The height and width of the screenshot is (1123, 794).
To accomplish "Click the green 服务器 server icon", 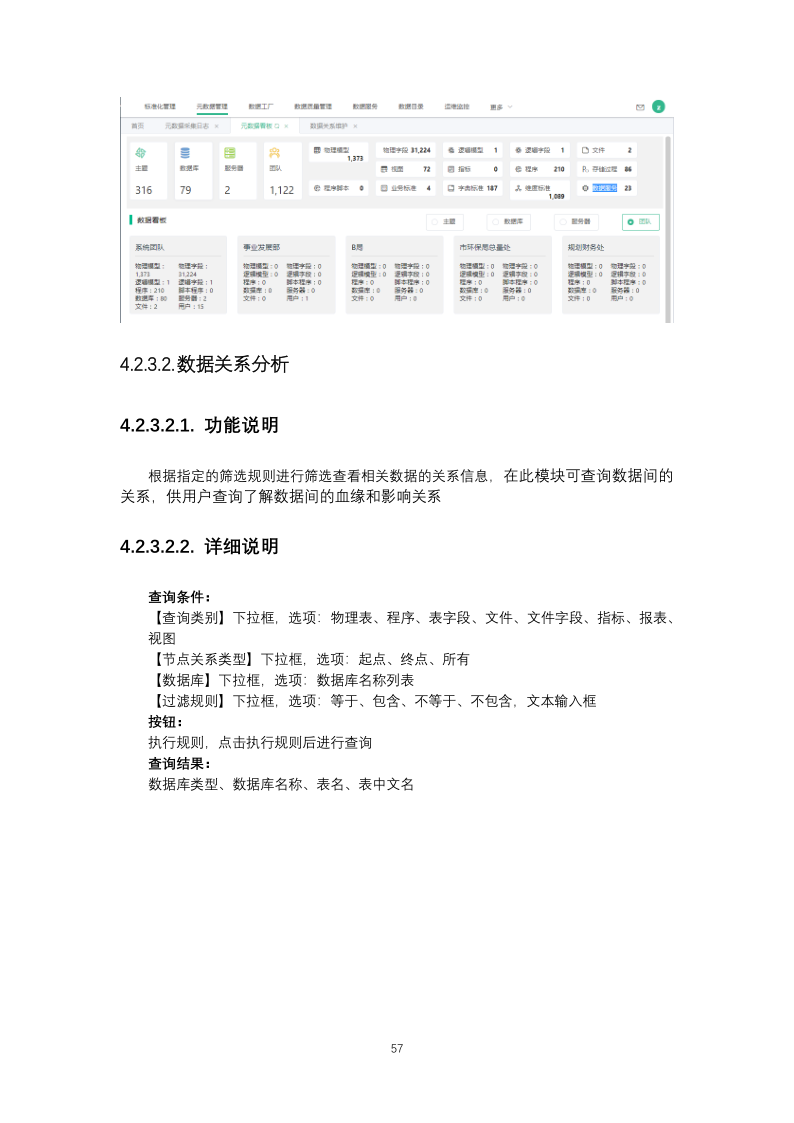I will [230, 153].
